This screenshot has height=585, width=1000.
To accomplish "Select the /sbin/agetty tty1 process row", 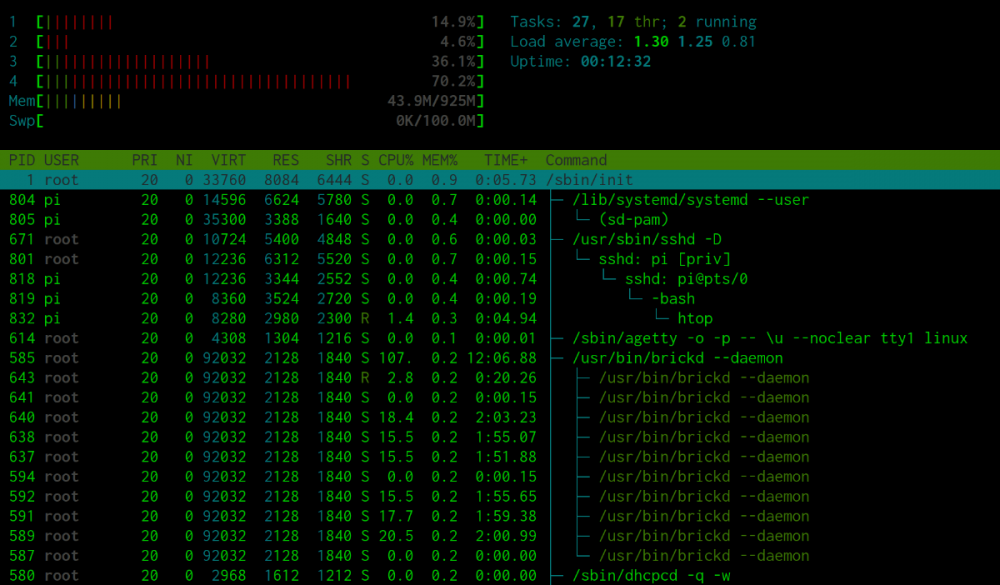I will pos(769,338).
